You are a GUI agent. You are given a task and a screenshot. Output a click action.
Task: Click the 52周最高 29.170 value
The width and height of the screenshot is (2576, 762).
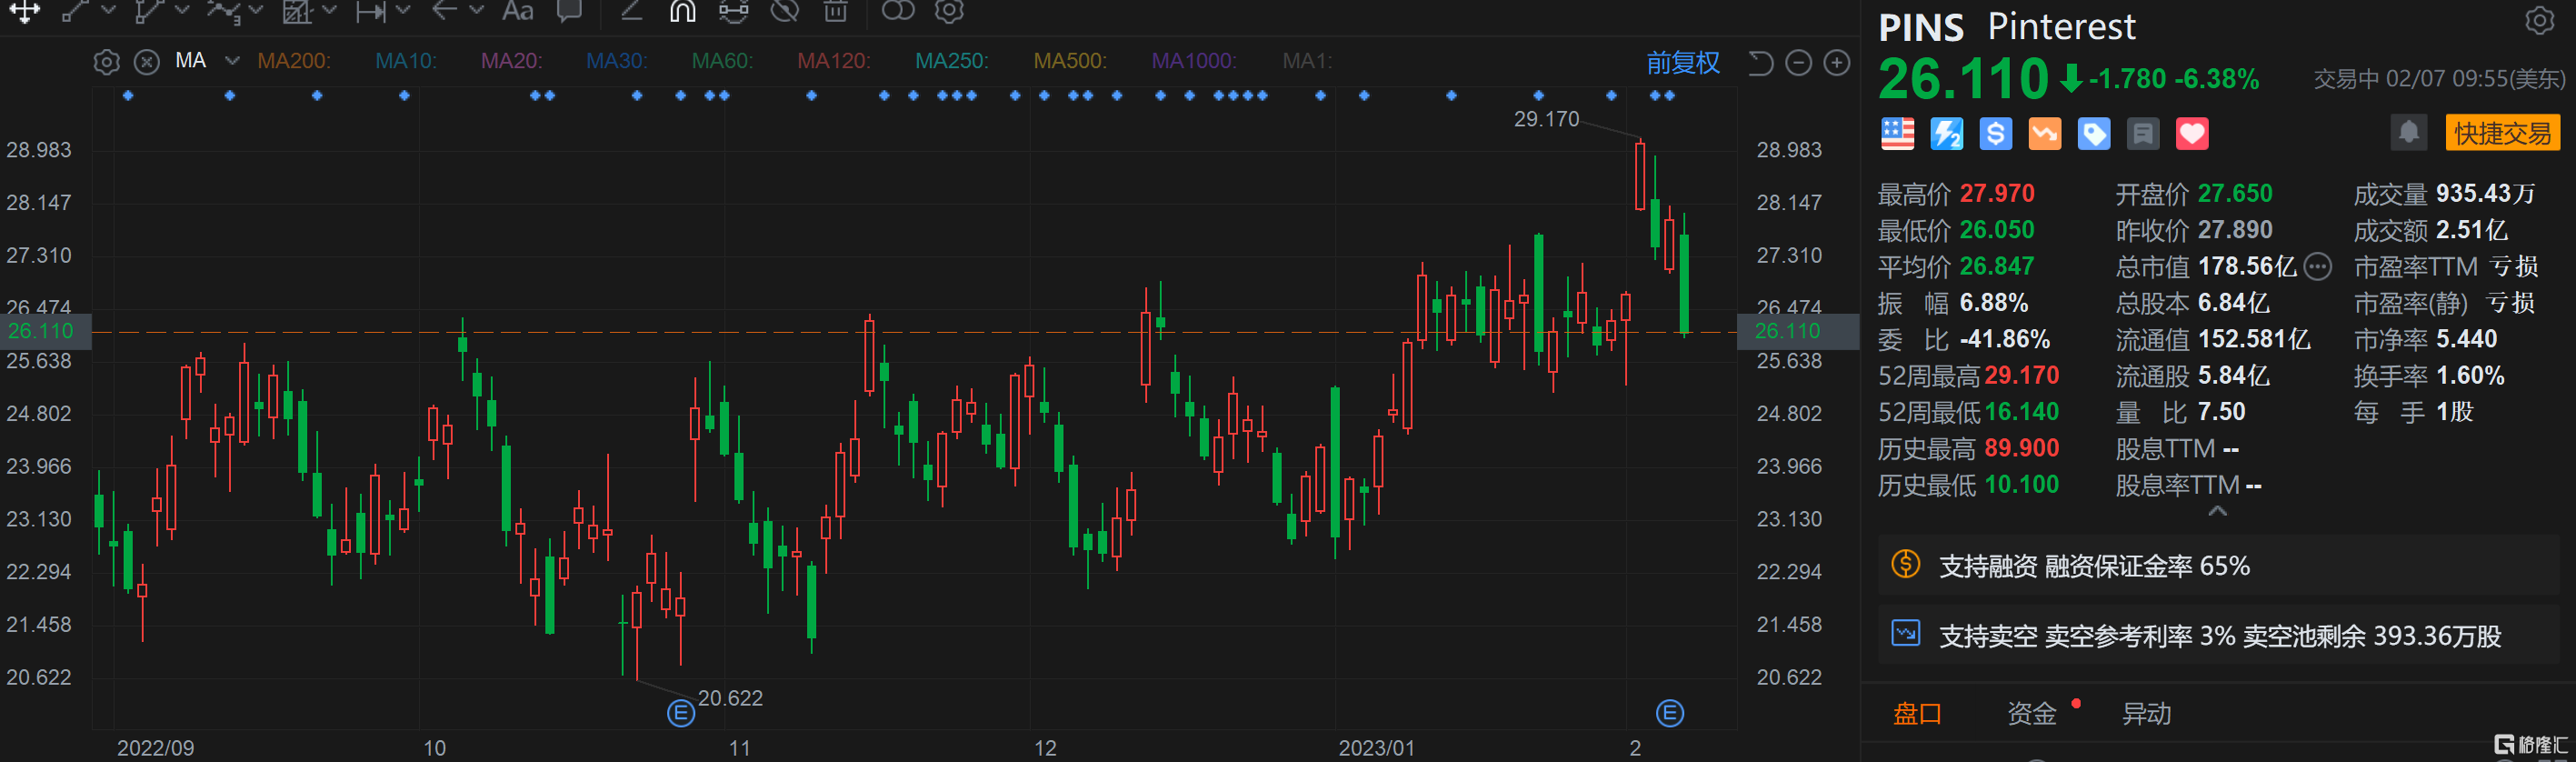click(2022, 376)
